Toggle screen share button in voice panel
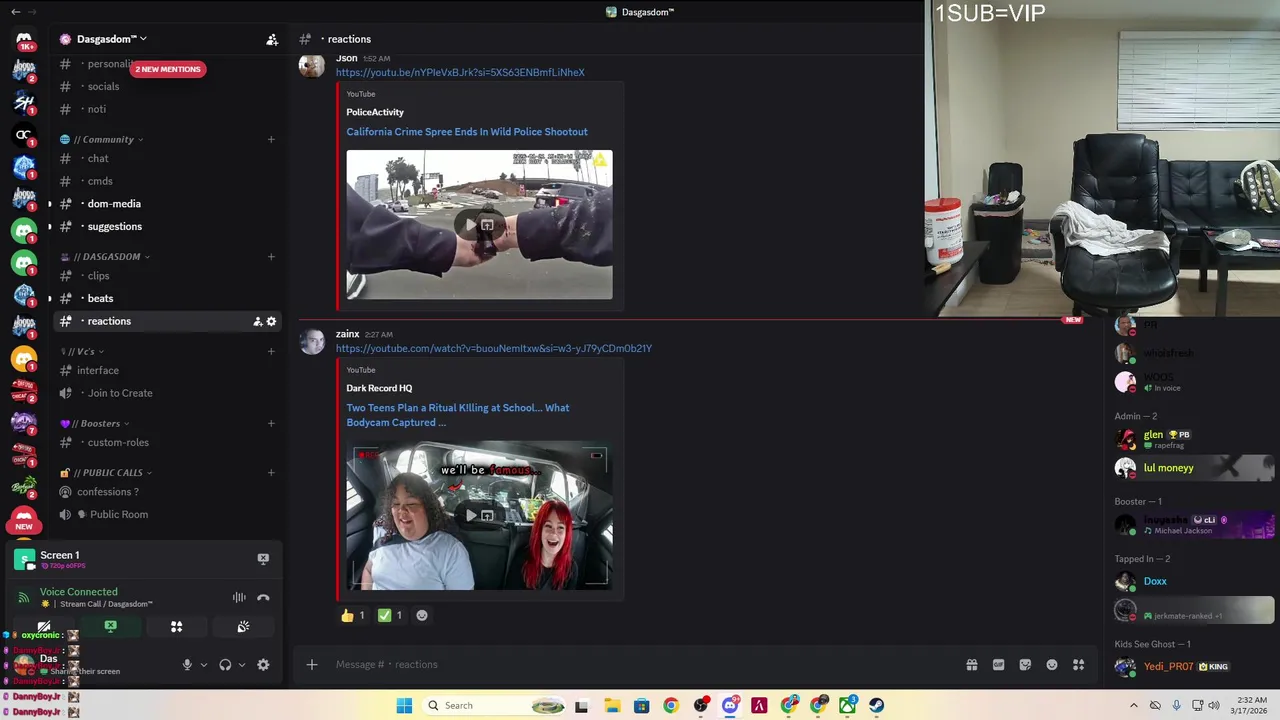Viewport: 1280px width, 720px height. (111, 627)
